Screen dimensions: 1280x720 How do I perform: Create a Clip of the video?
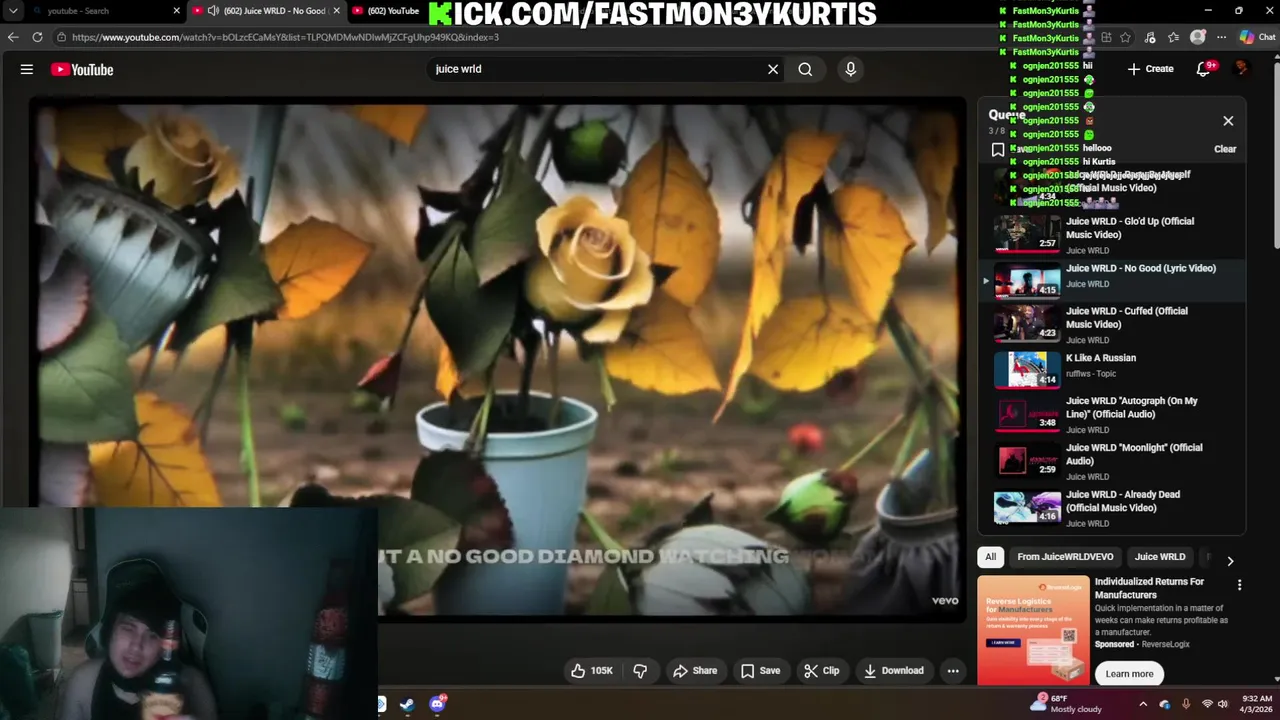pyautogui.click(x=821, y=671)
